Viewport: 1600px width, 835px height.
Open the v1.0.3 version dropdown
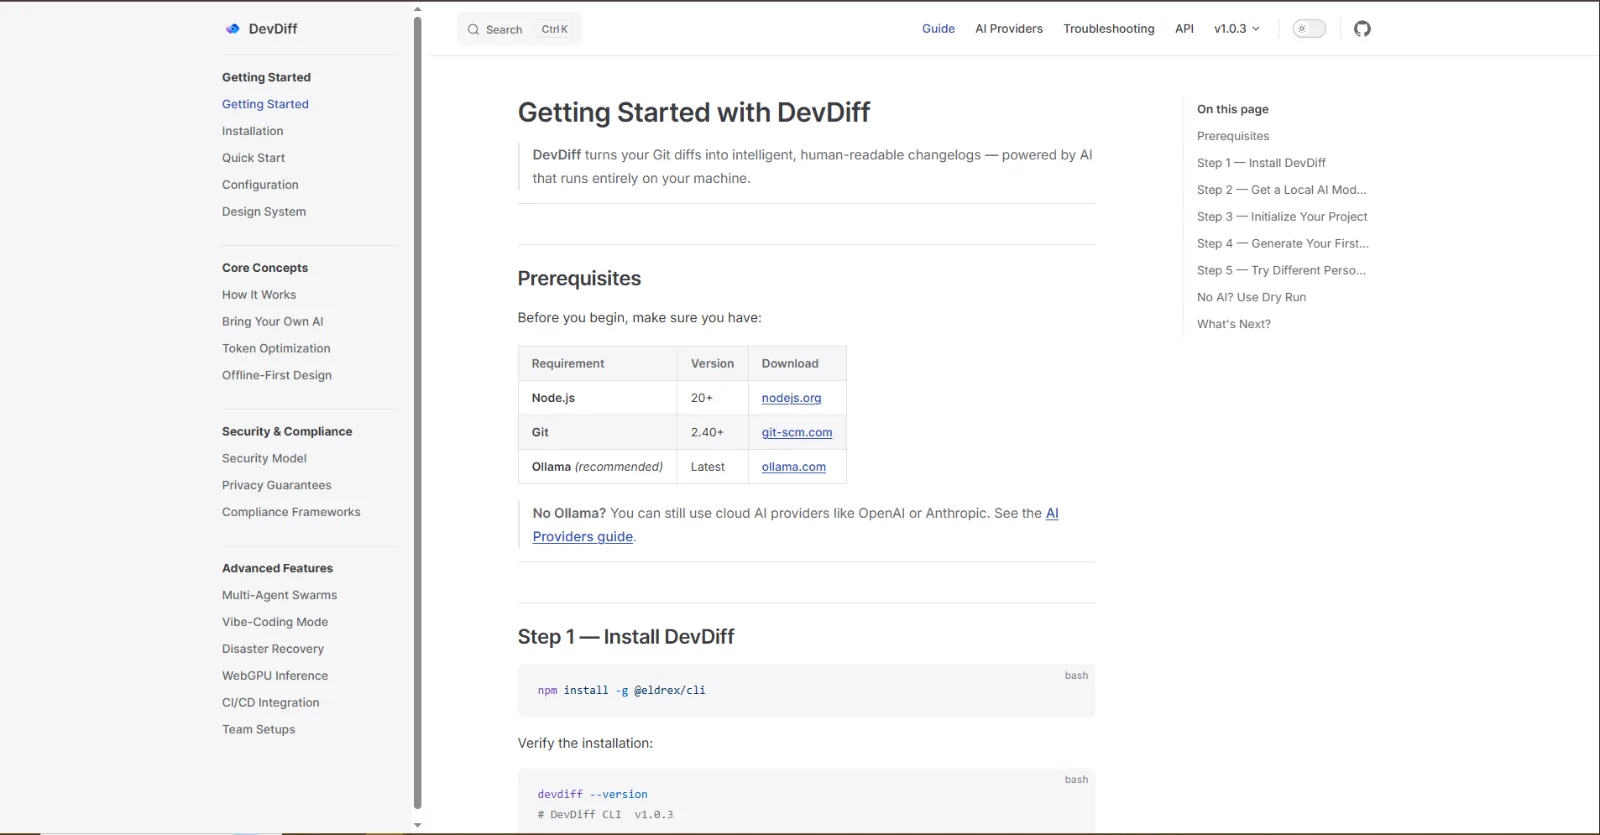[x=1237, y=29]
